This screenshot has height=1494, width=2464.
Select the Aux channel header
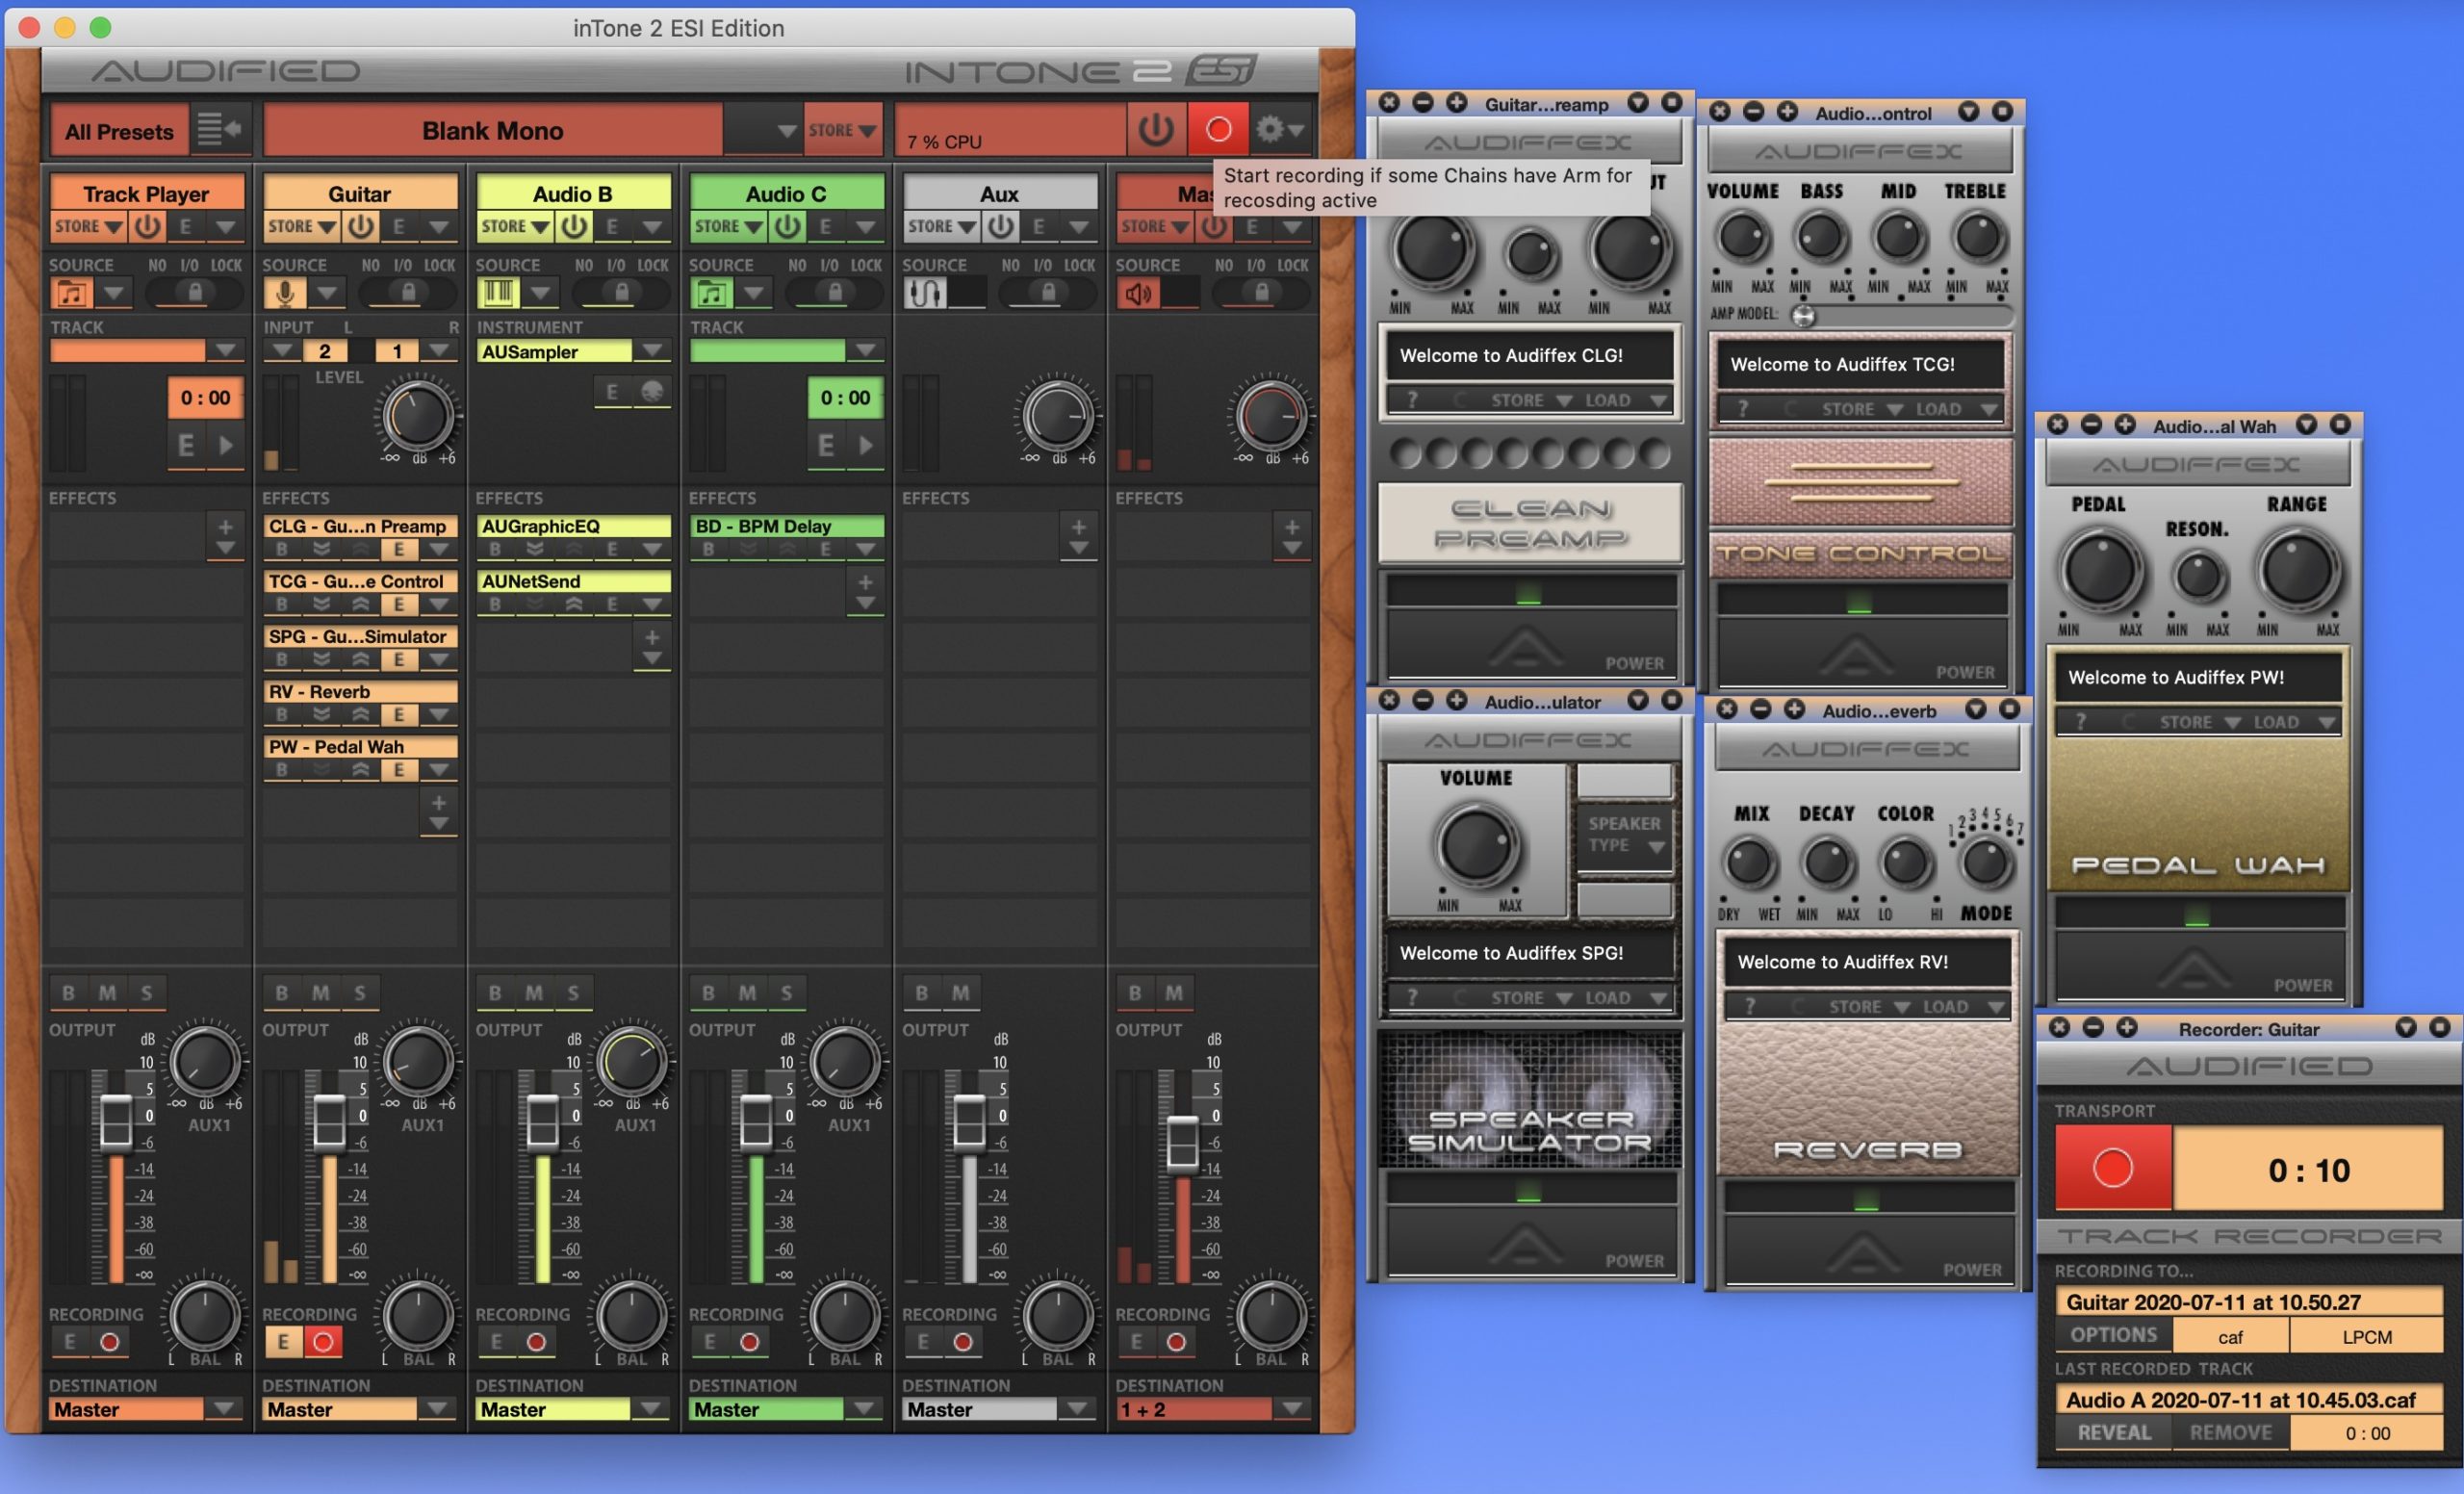click(1000, 193)
